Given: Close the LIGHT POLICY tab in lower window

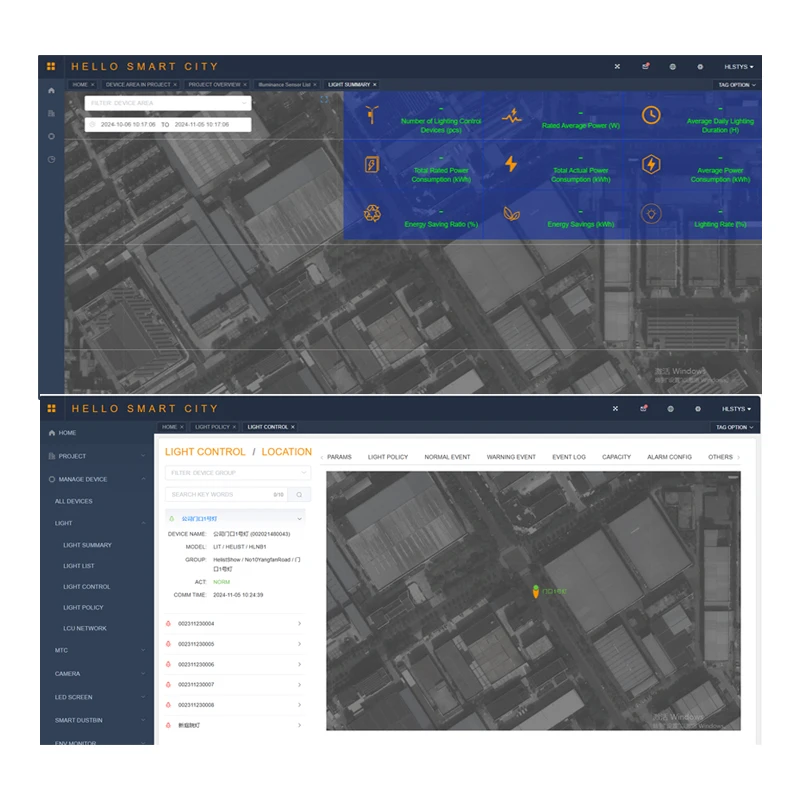Looking at the screenshot, I should click(x=235, y=427).
